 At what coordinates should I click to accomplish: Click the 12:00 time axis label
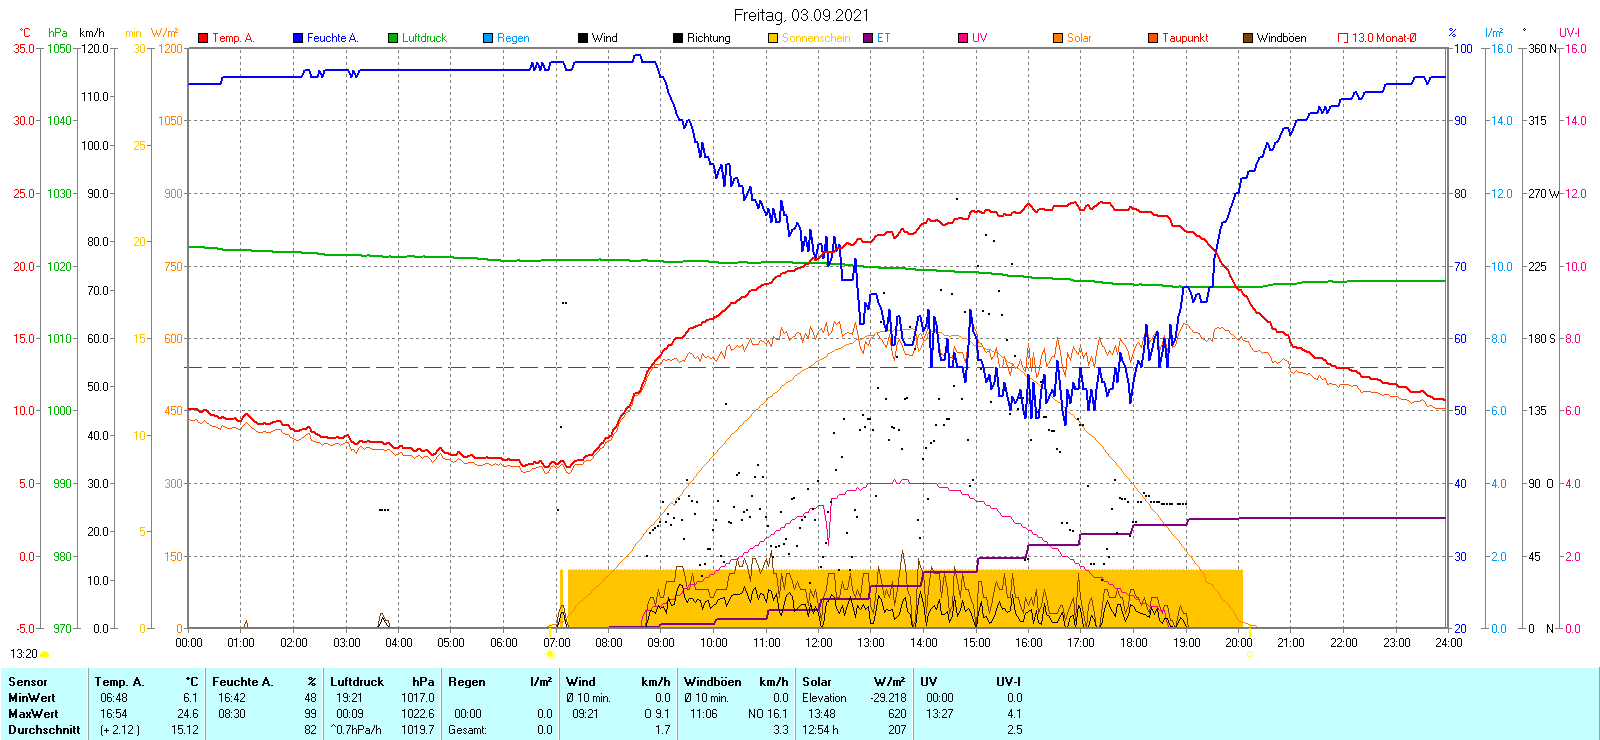(x=819, y=643)
